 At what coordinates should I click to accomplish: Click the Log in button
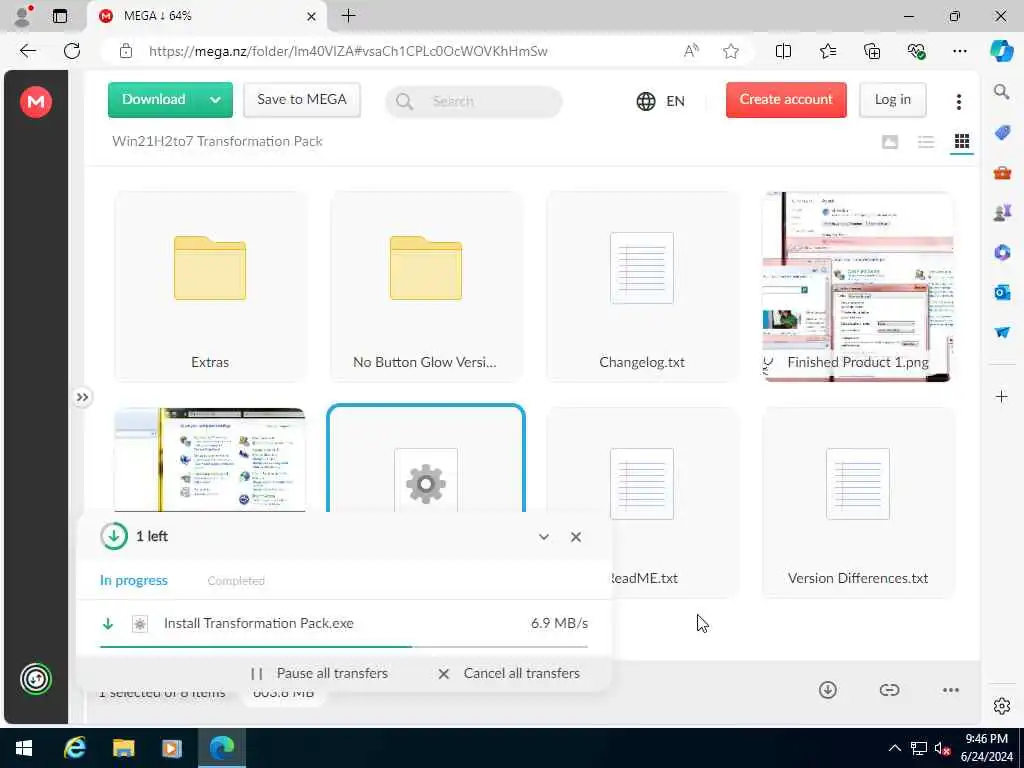point(893,99)
